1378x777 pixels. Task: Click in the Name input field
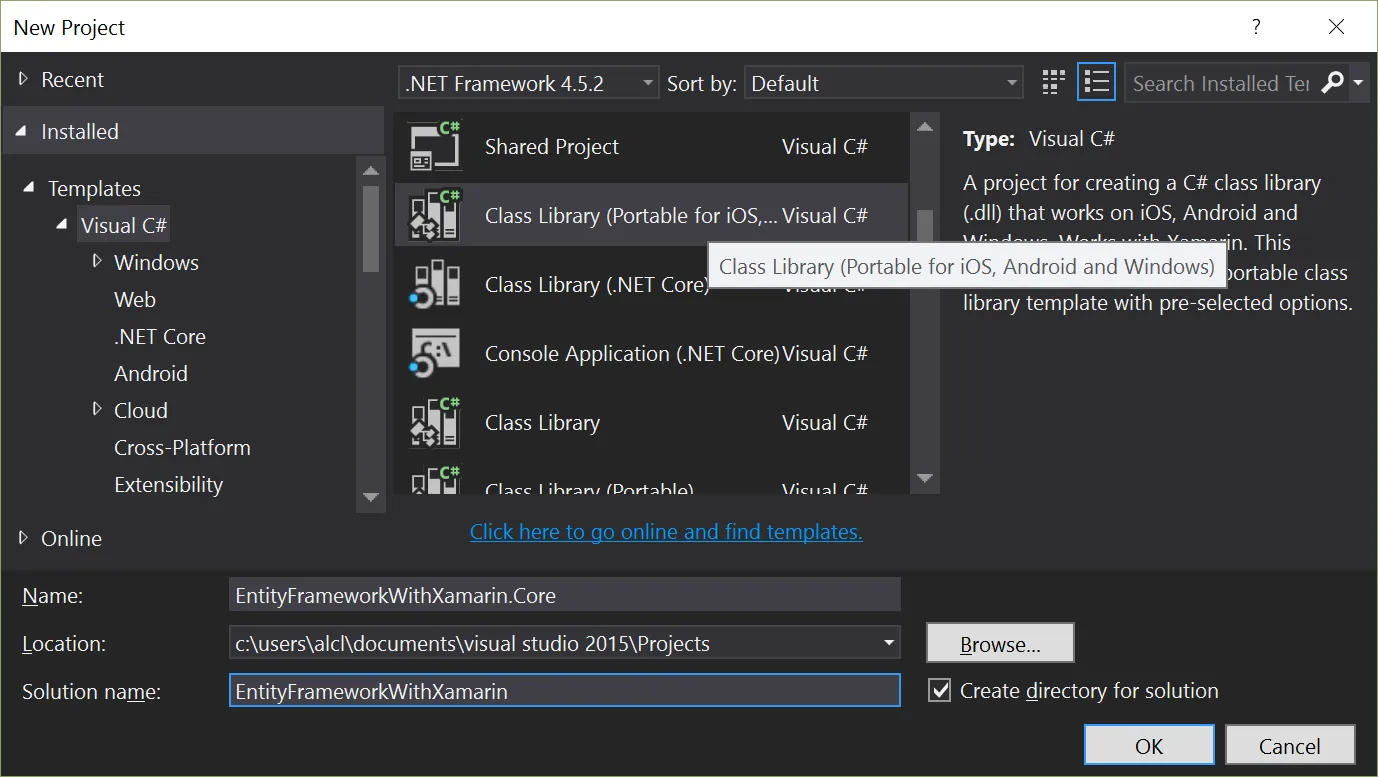coord(565,595)
